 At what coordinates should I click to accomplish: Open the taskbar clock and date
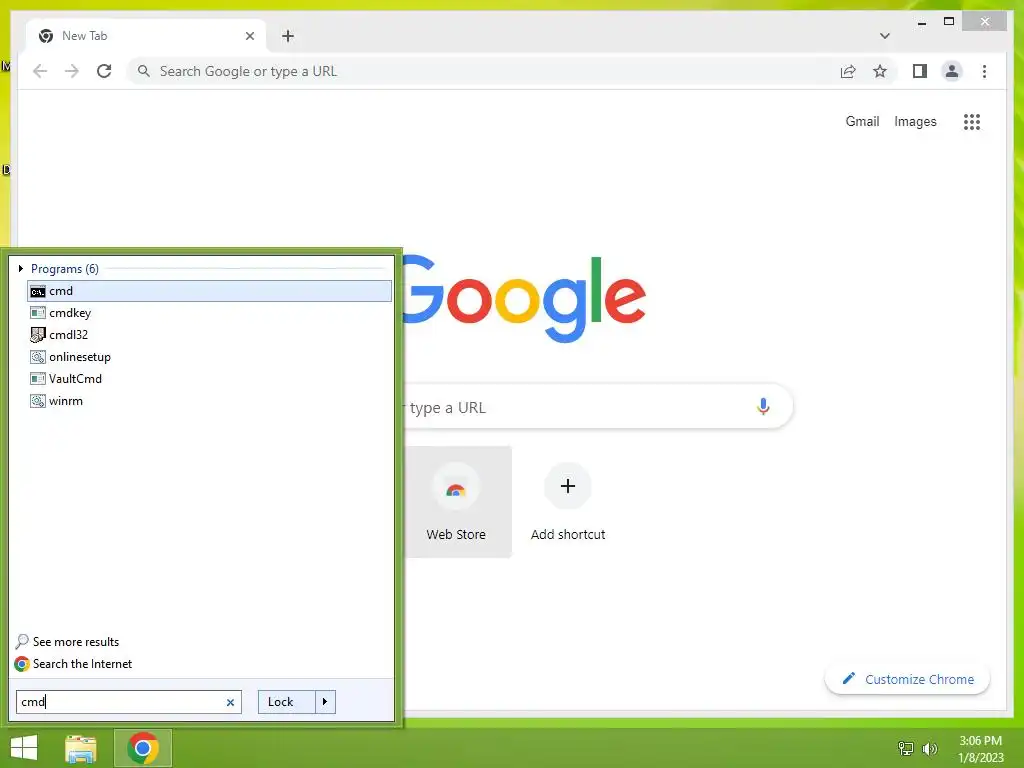[x=980, y=749]
